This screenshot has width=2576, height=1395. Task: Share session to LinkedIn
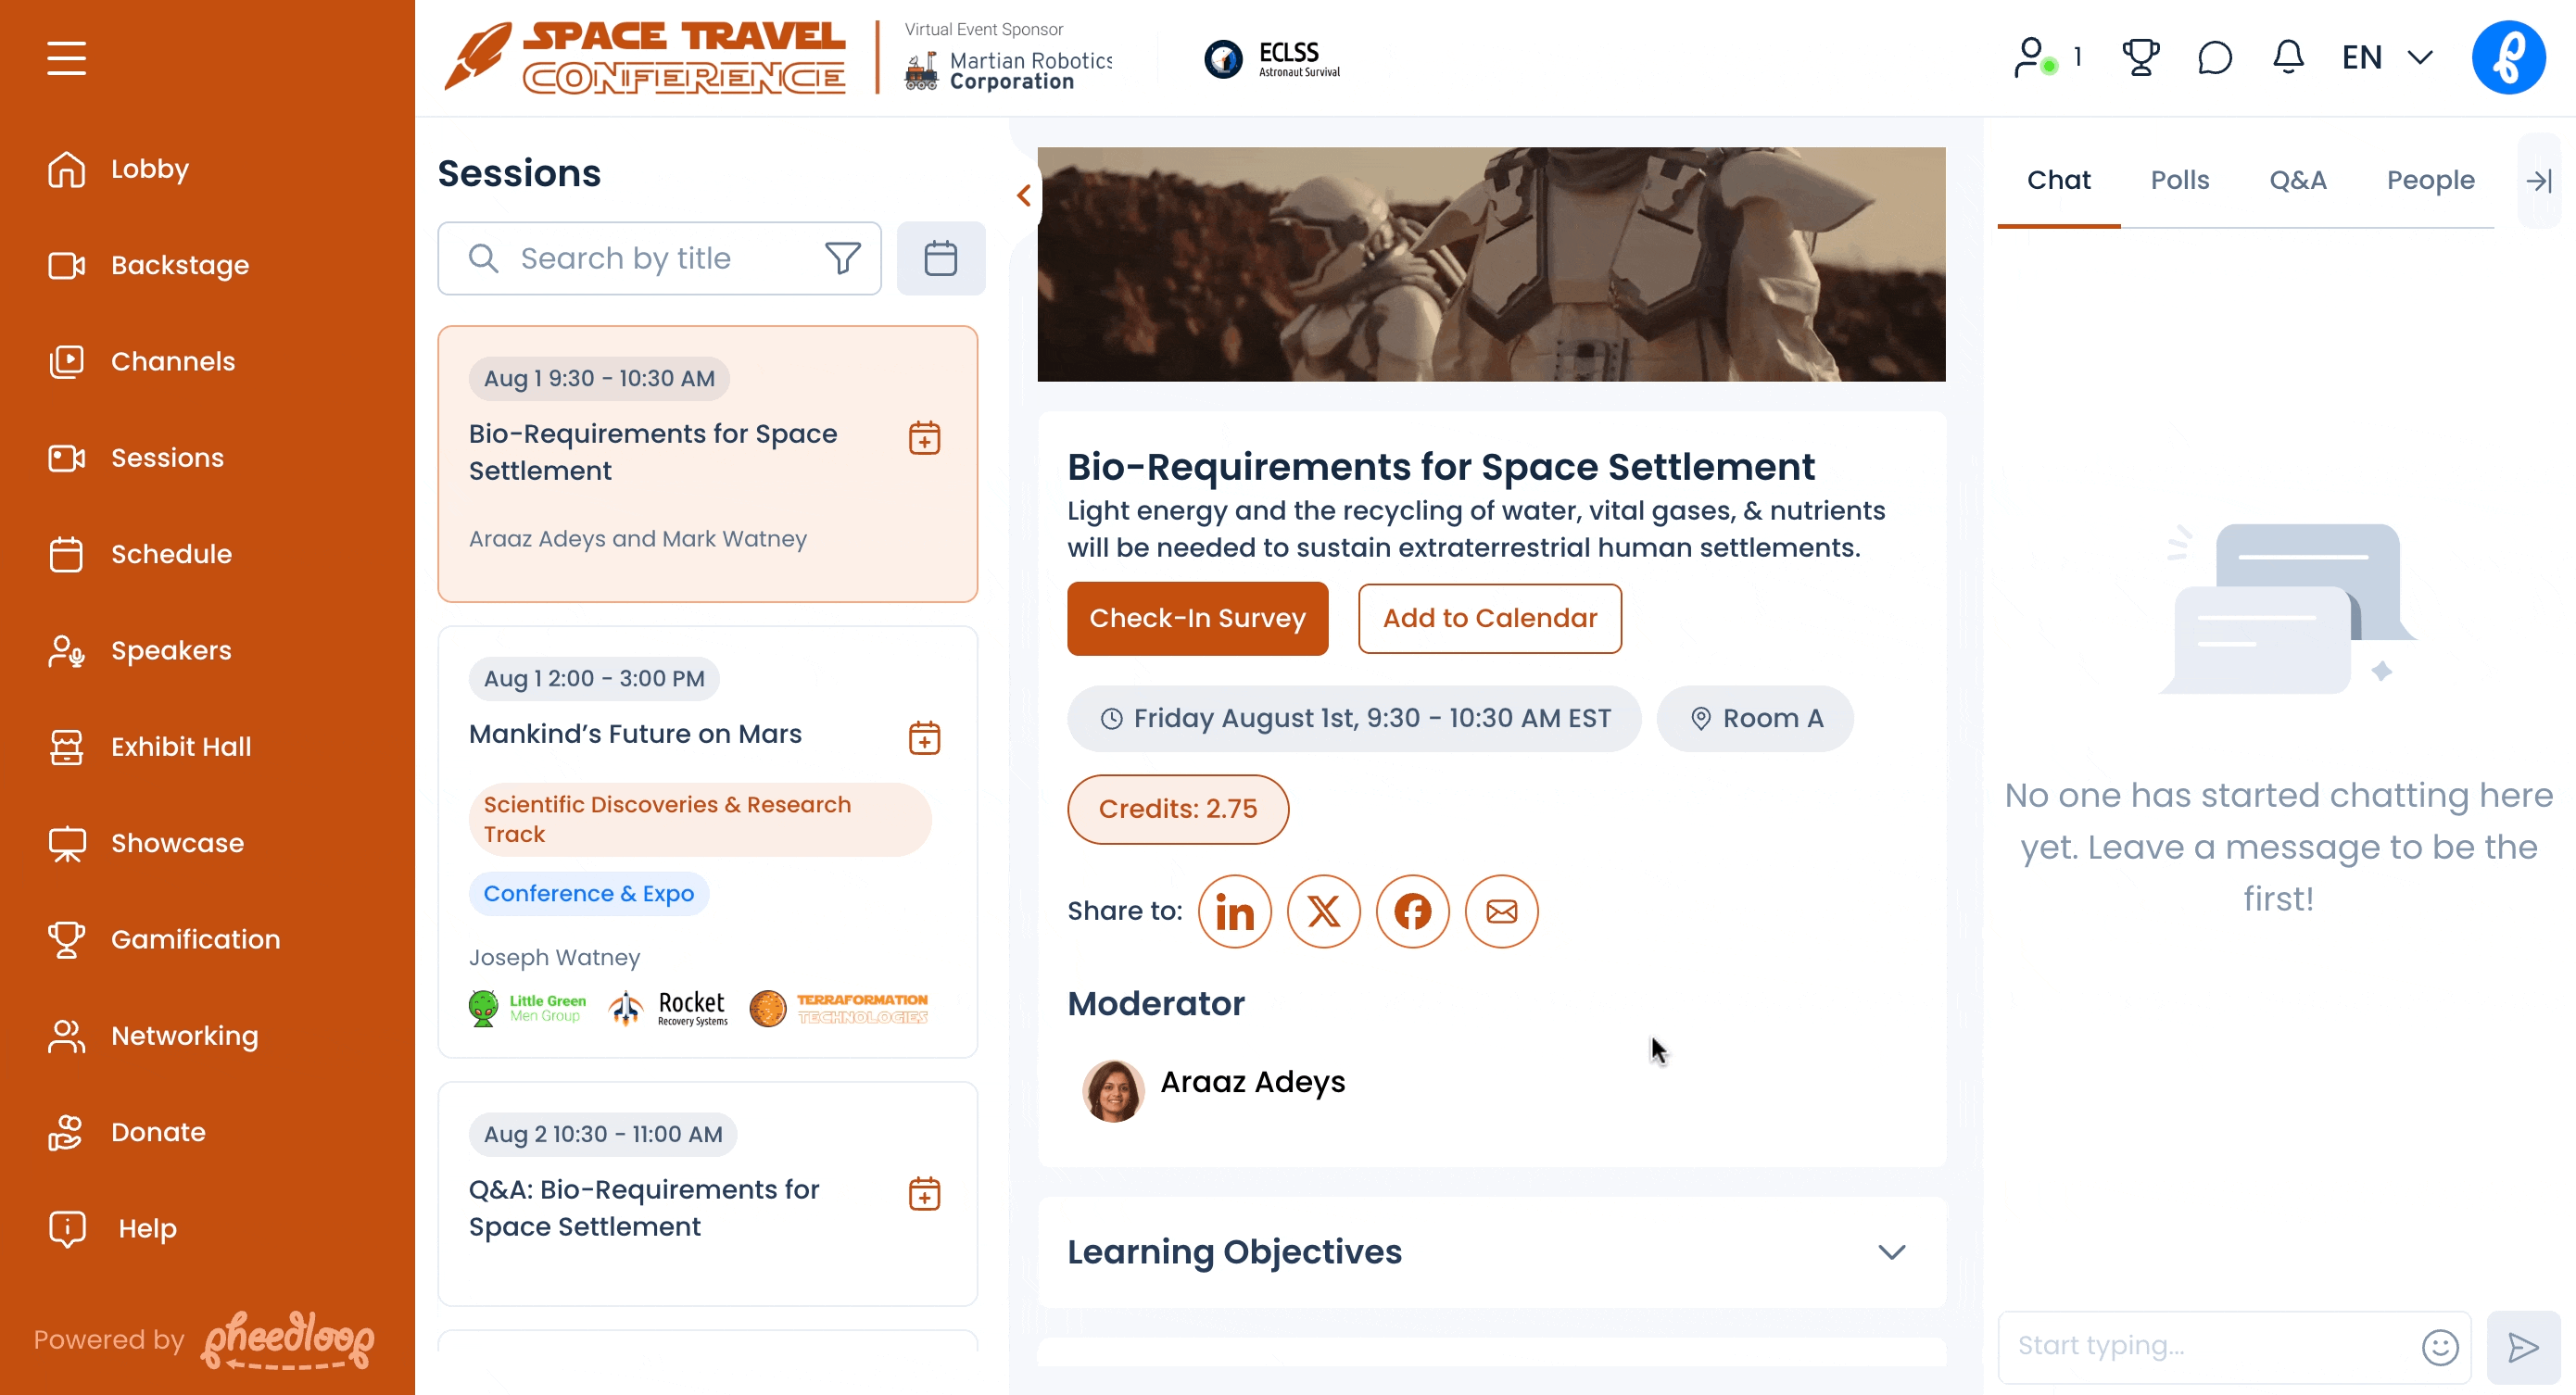pyautogui.click(x=1234, y=911)
